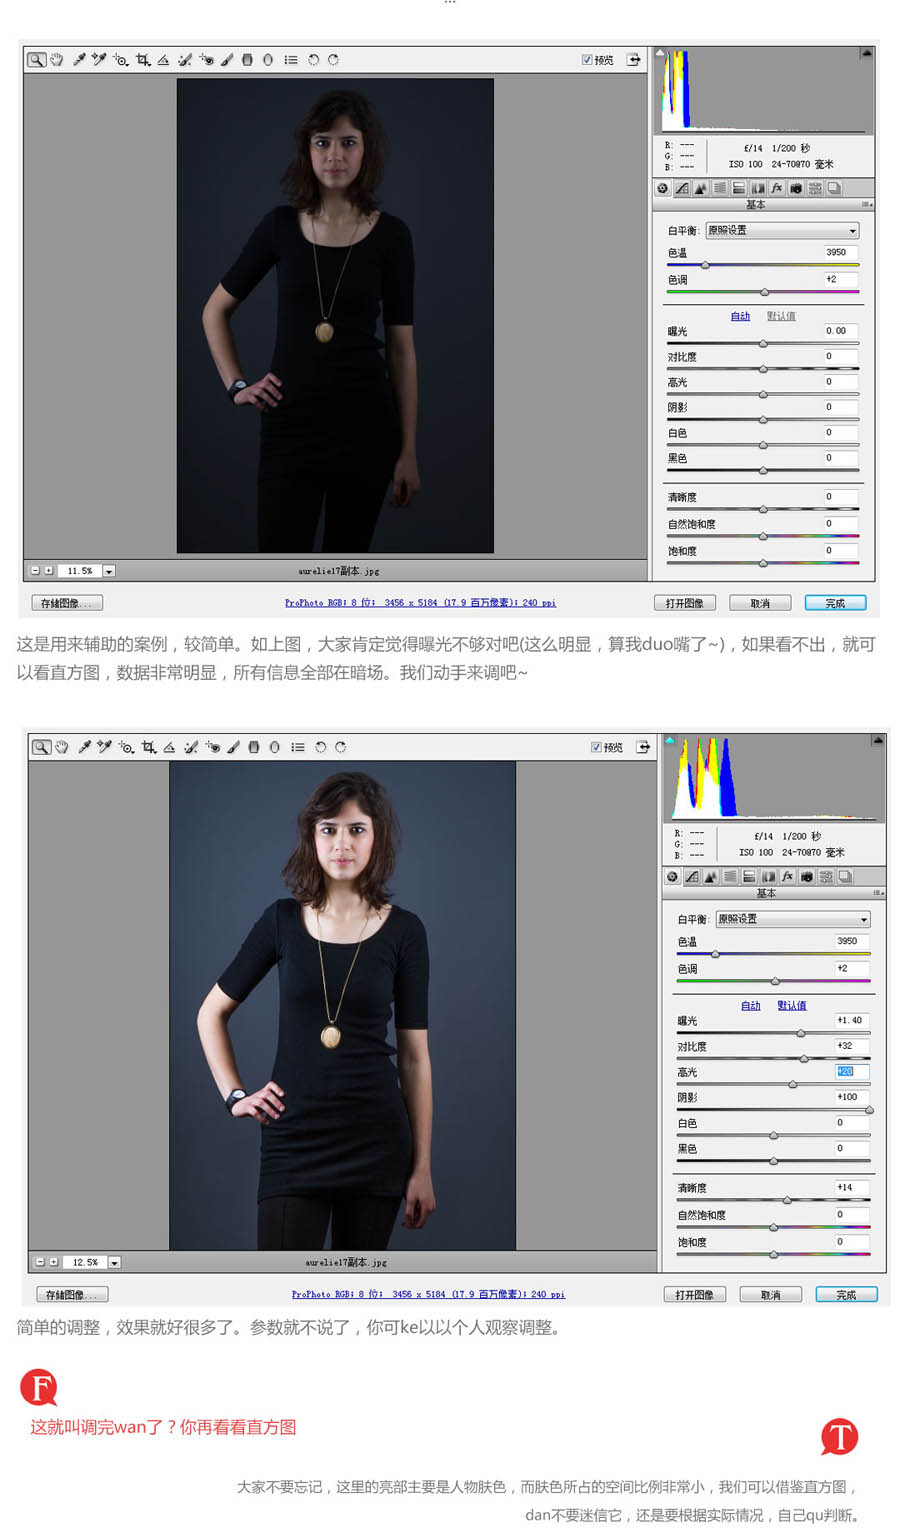Select Straighten tool in upper window toolbar
This screenshot has height=1538, width=900.
[163, 60]
